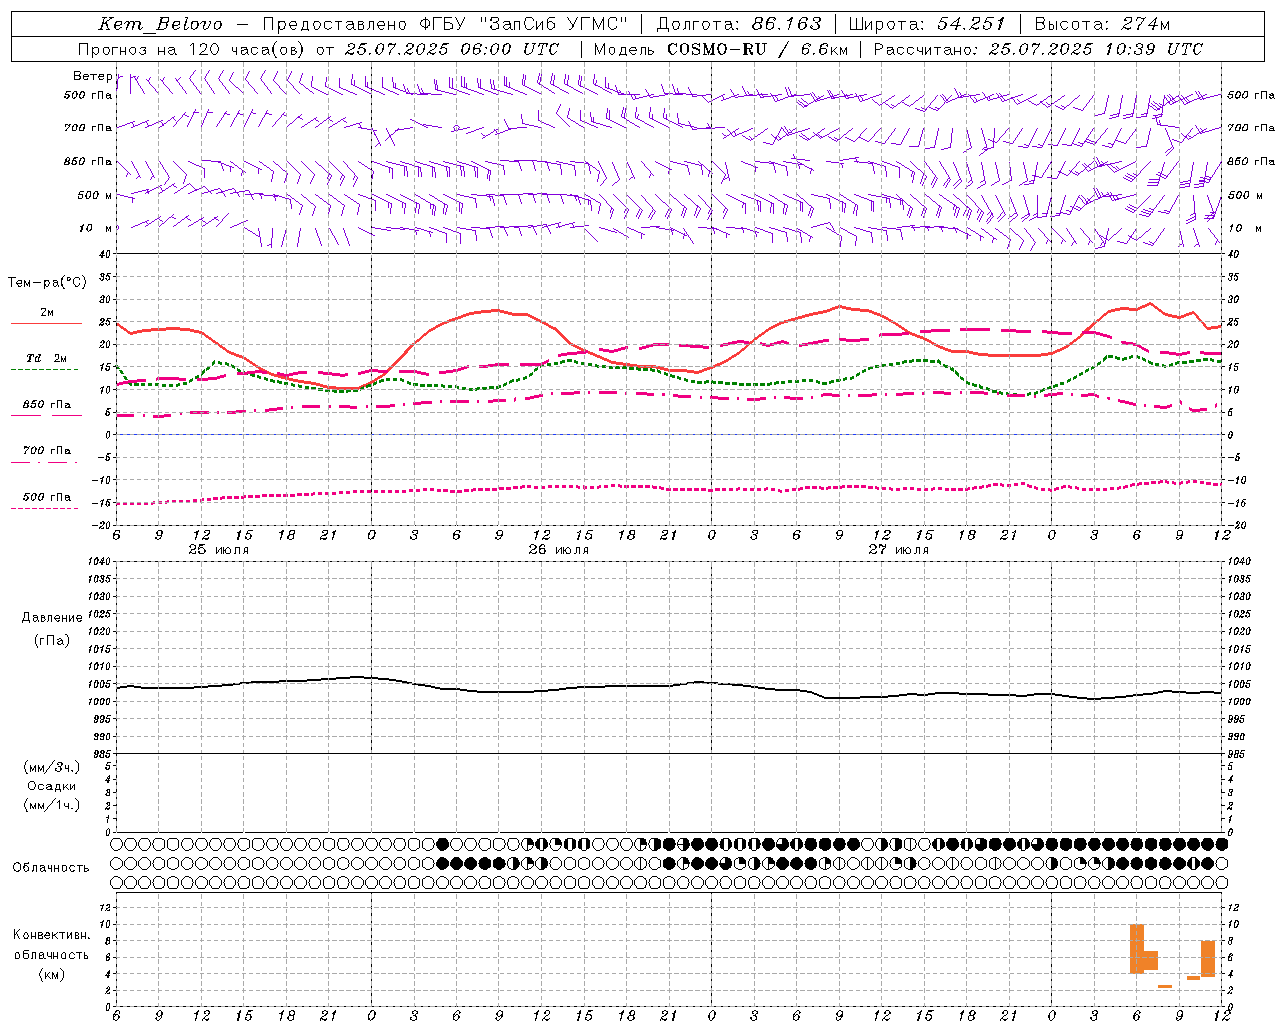Click the 25 июля date label
Viewport: 1280px width, 1024px height.
pos(219,550)
